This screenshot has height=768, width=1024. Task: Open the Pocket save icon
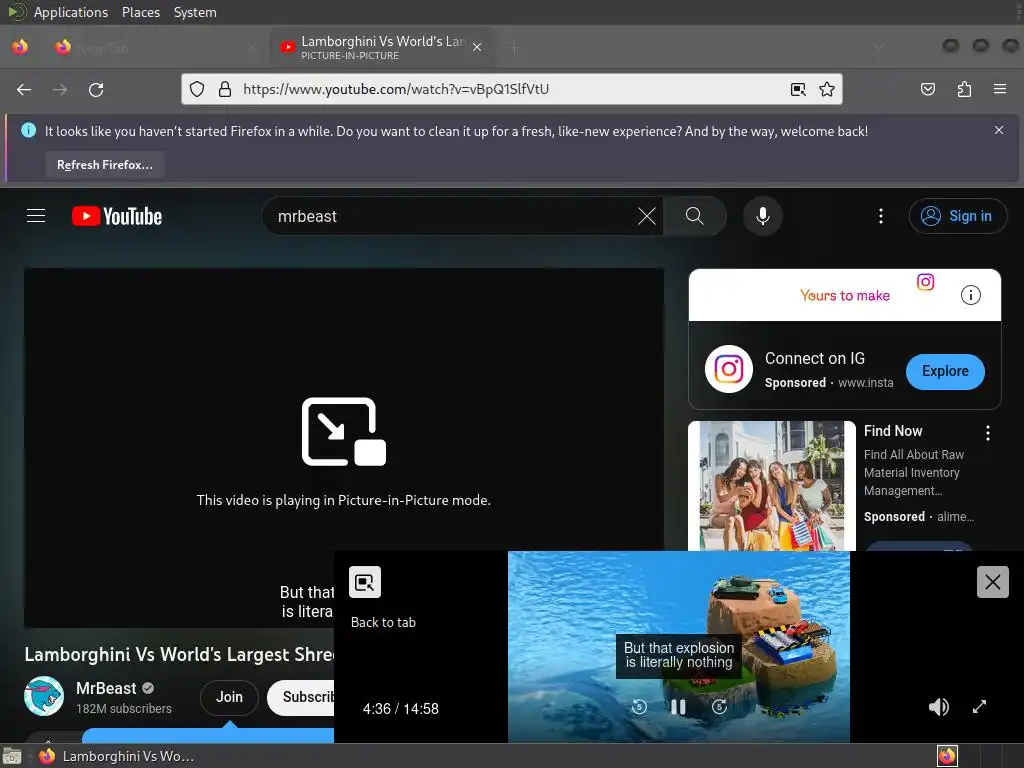[x=927, y=89]
